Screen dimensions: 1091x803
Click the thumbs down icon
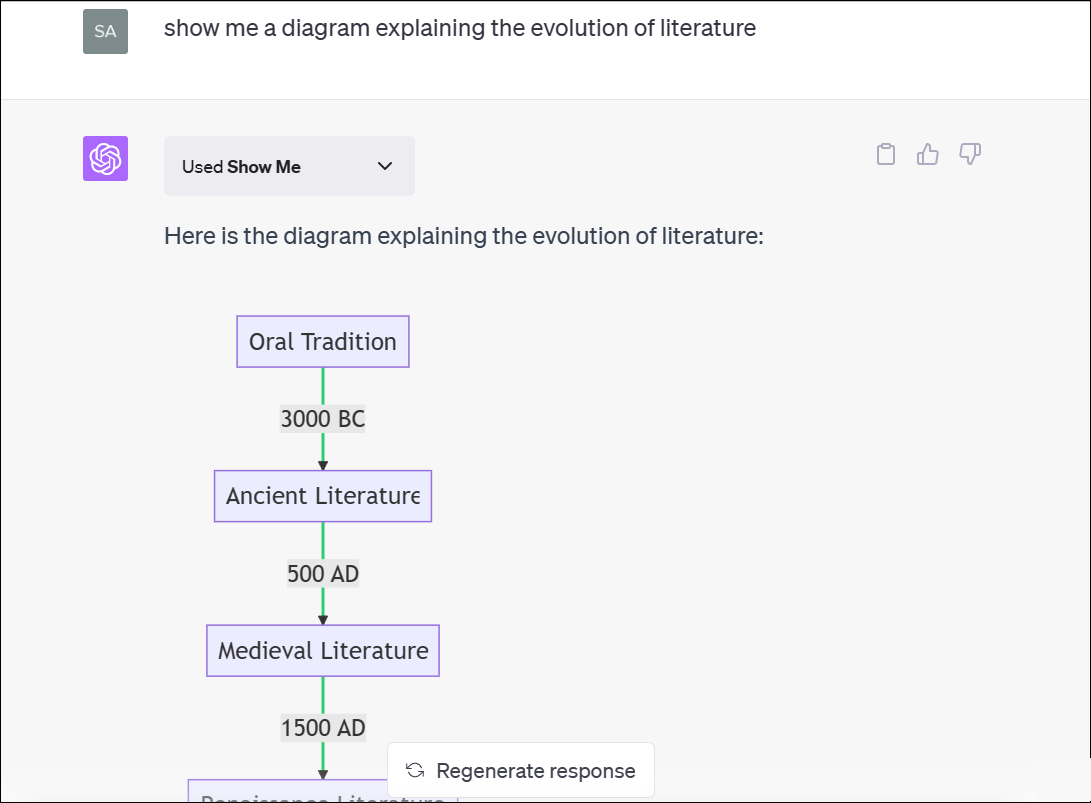click(x=970, y=154)
